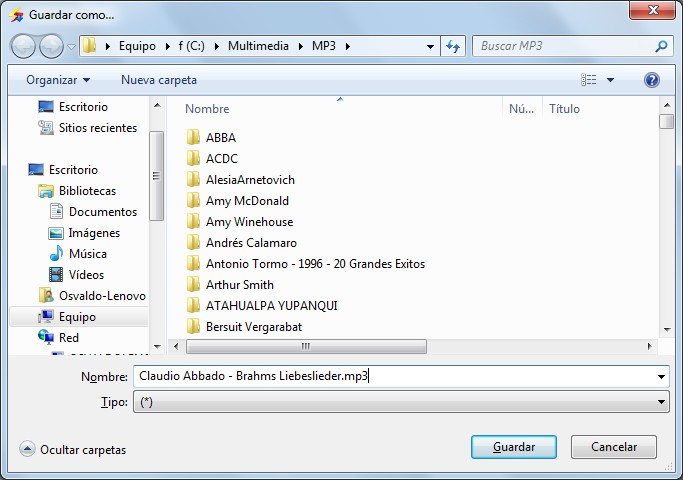
Task: Open help with the question mark icon
Action: [652, 80]
